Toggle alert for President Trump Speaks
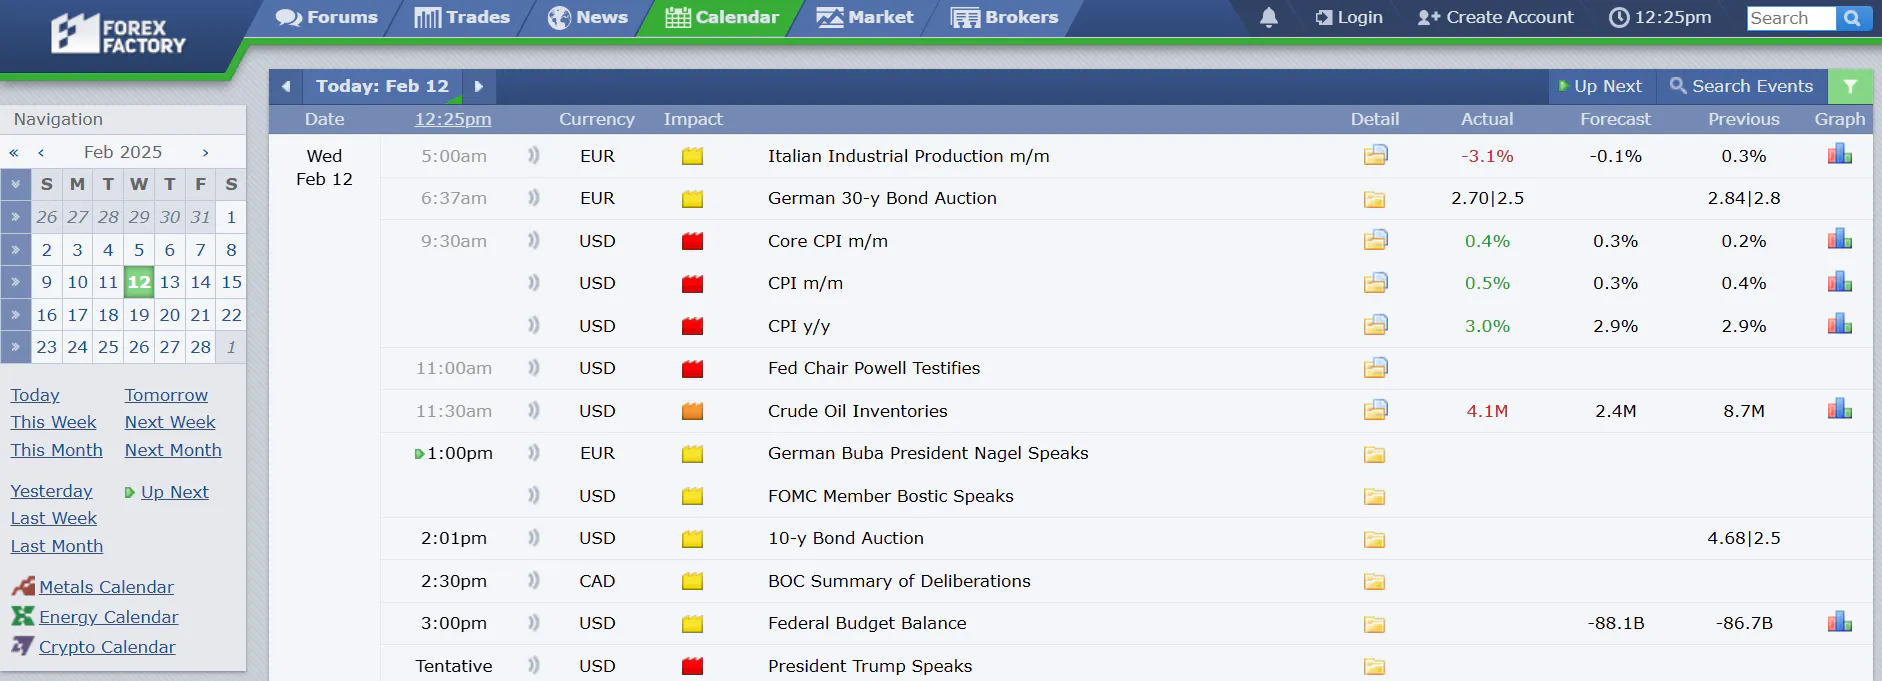This screenshot has width=1882, height=681. pyautogui.click(x=534, y=665)
